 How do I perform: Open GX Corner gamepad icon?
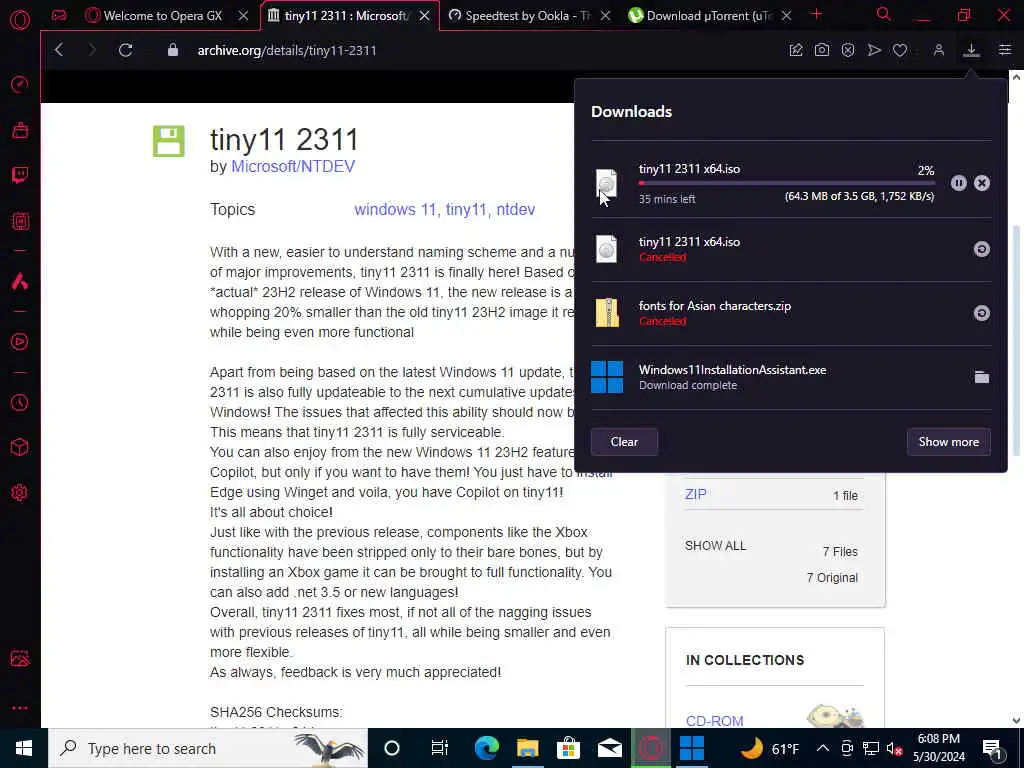point(59,15)
